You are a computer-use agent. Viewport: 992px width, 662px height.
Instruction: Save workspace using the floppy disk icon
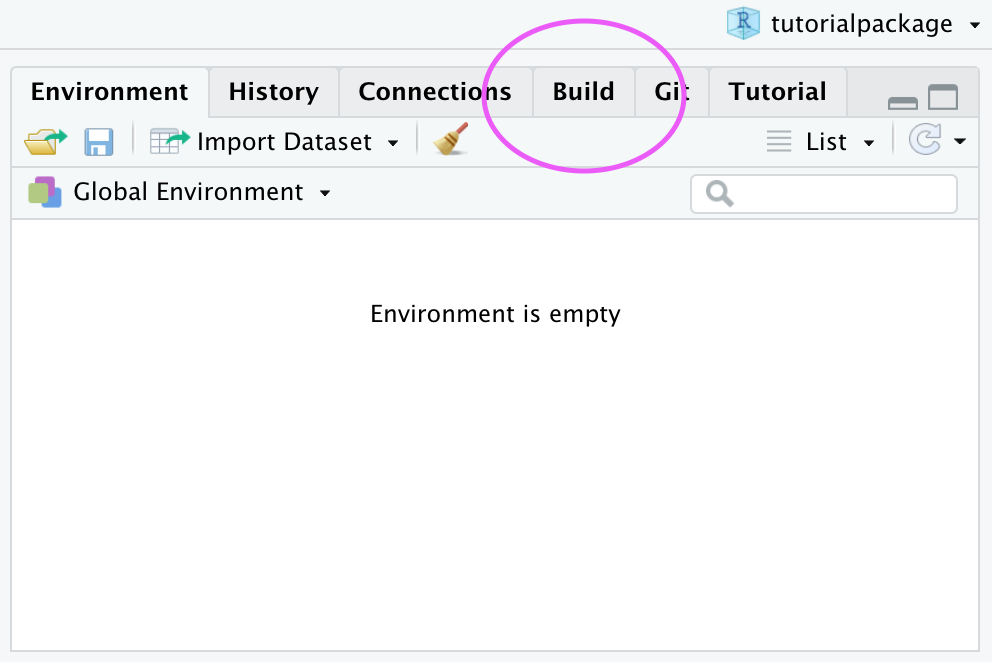click(98, 142)
